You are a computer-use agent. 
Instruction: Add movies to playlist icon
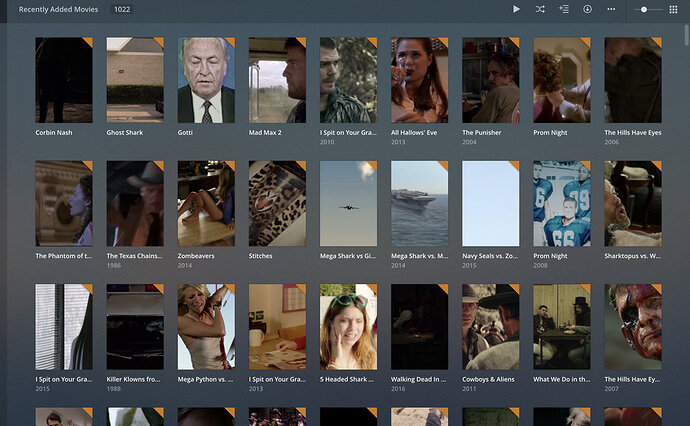pos(564,9)
